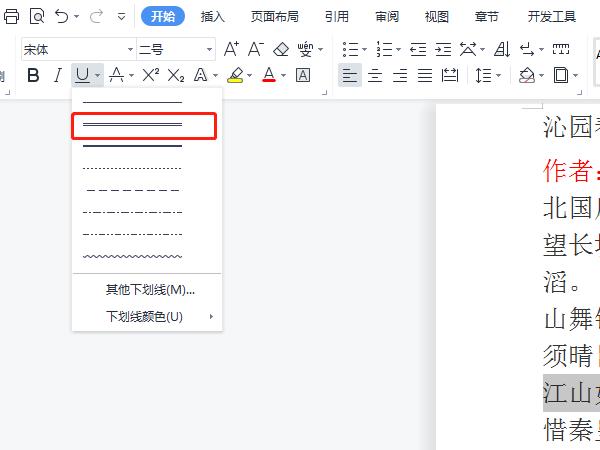Viewport: 600px width, 450px height.
Task: Click the center align icon
Action: 375,75
